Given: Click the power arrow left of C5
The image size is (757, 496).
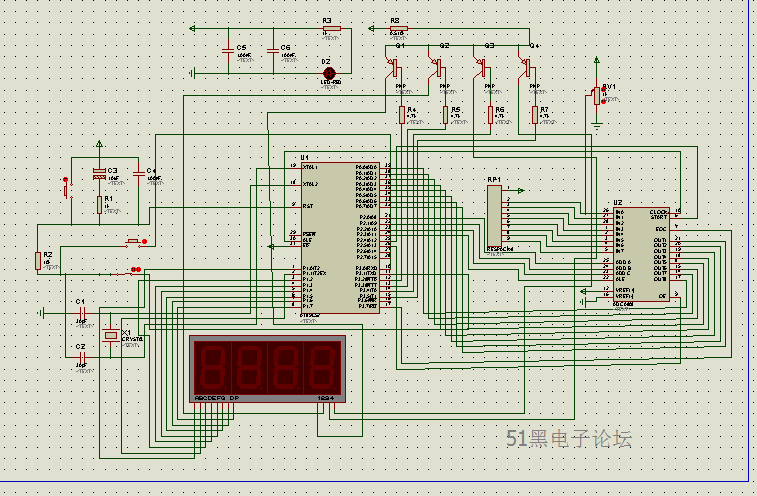Looking at the screenshot, I should tap(192, 28).
